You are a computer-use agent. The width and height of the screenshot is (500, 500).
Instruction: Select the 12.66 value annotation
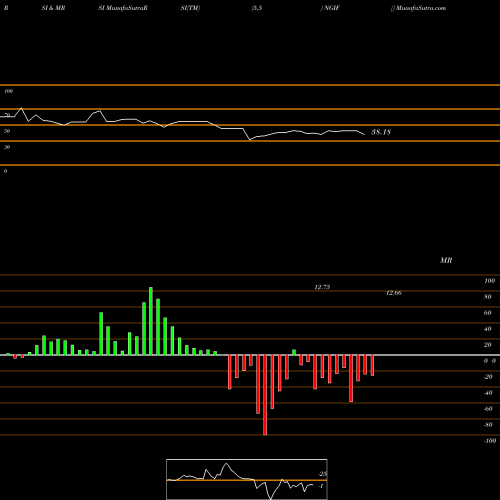(x=394, y=293)
